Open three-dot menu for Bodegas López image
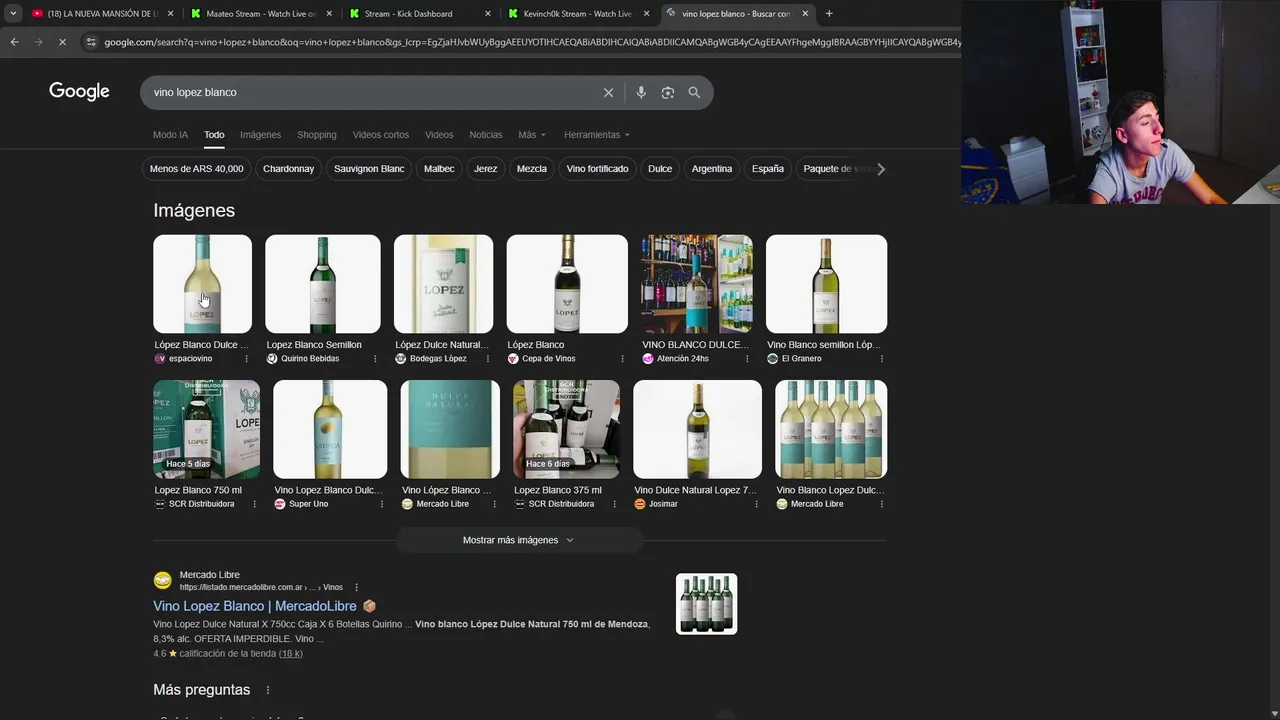This screenshot has height=720, width=1280. (488, 359)
